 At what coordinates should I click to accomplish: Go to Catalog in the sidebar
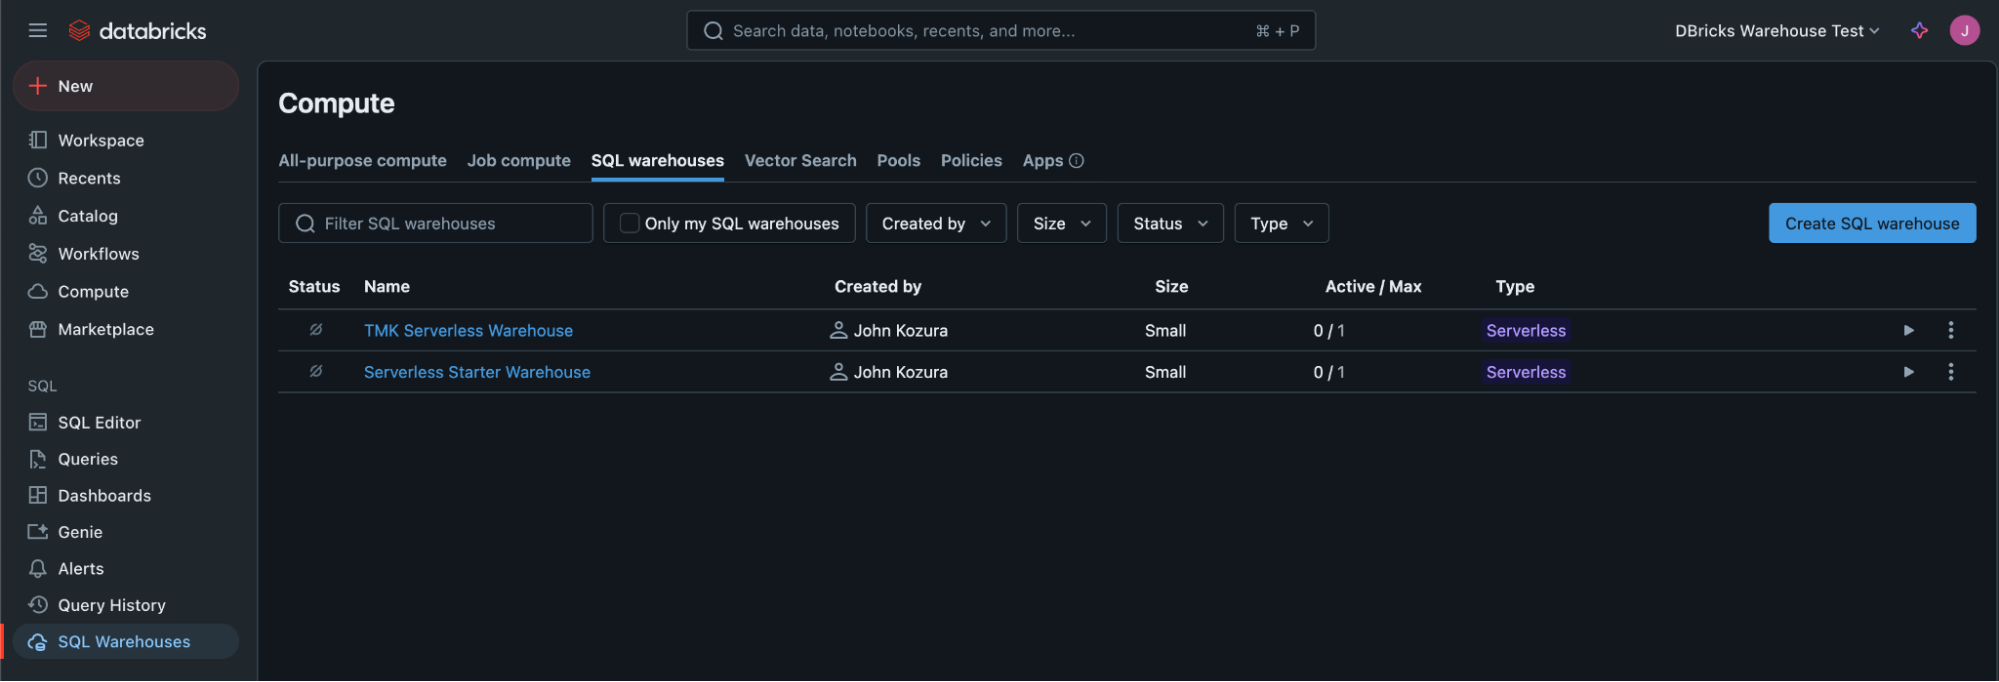pos(125,216)
